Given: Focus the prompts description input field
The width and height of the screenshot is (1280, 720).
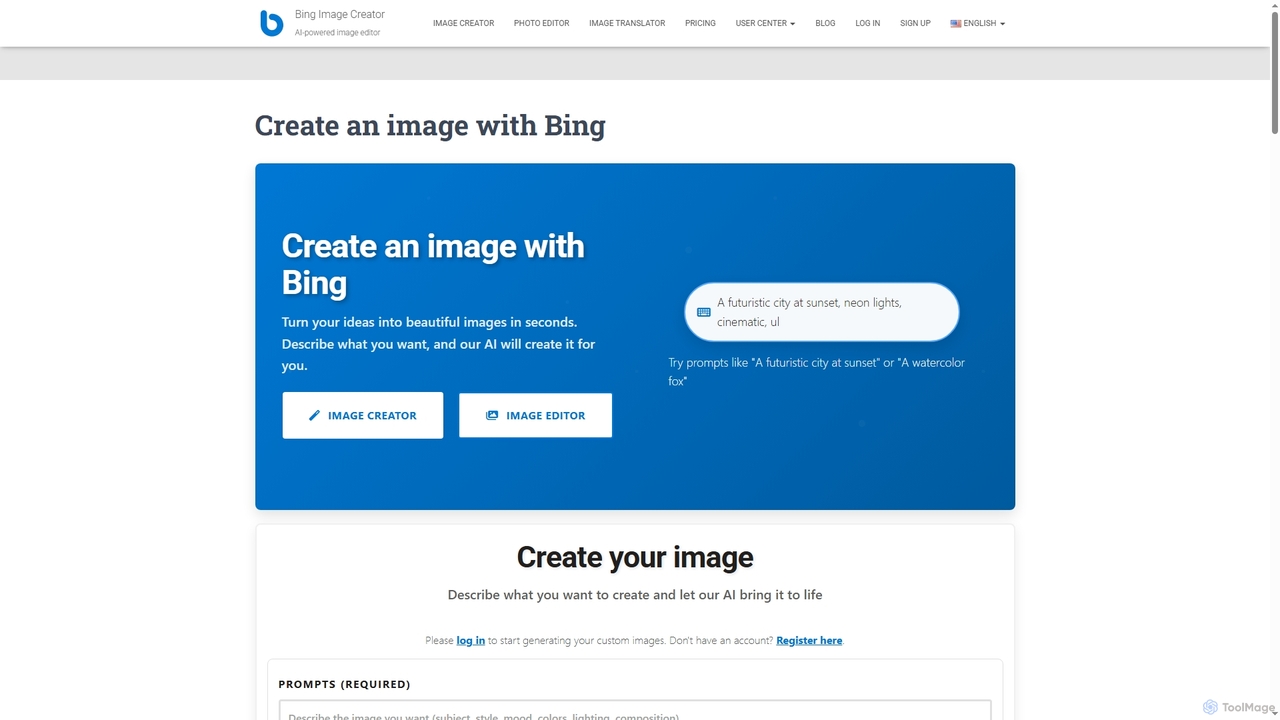Looking at the screenshot, I should (x=635, y=711).
